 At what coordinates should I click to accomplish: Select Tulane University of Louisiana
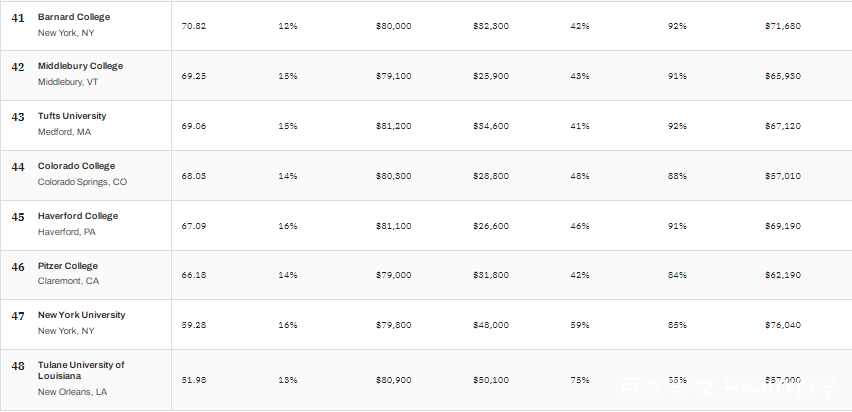pyautogui.click(x=81, y=370)
